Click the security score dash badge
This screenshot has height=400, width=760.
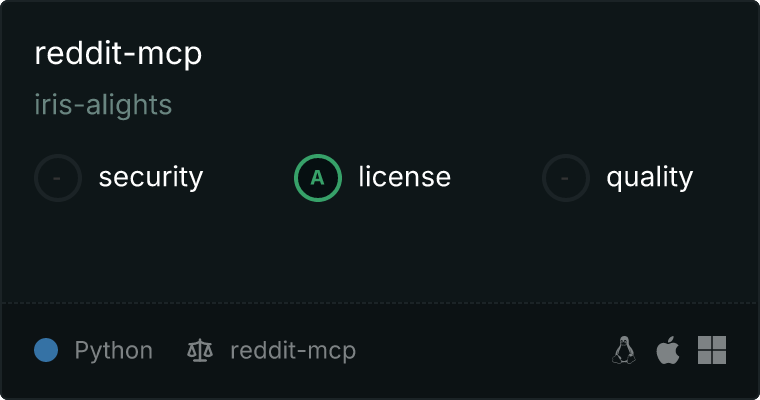point(58,178)
